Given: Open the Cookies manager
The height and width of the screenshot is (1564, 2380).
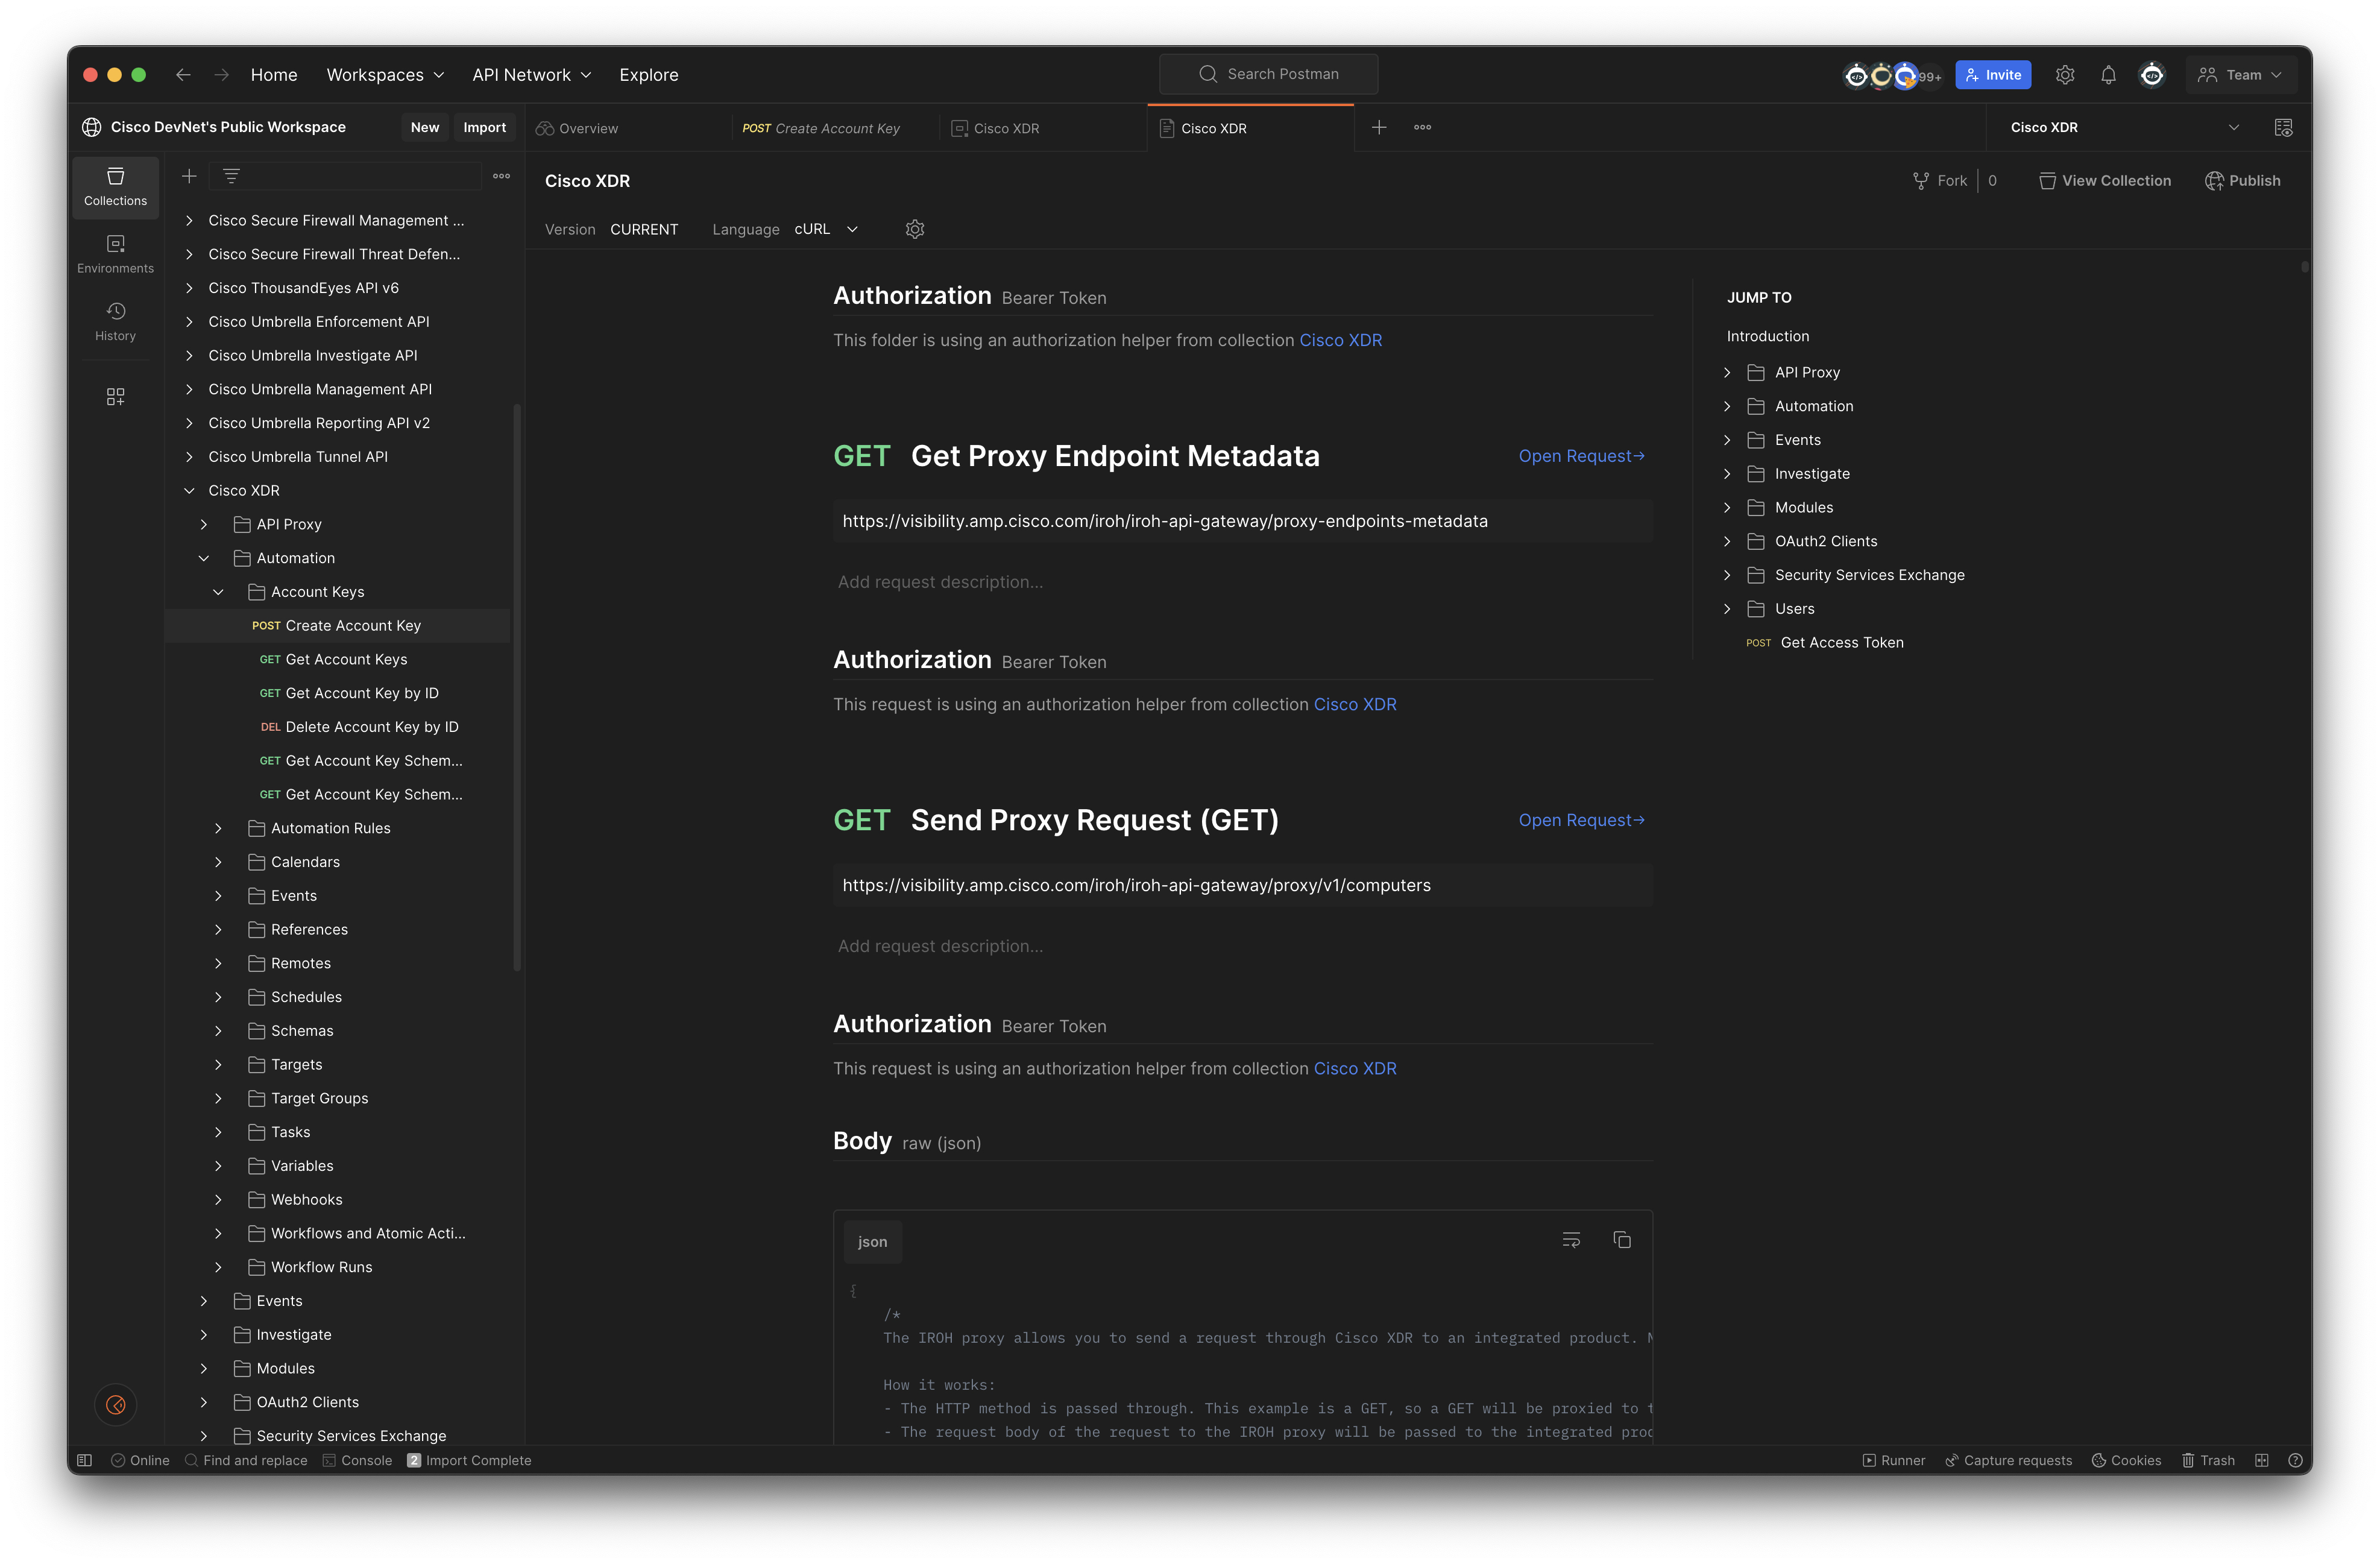Looking at the screenshot, I should click(x=2126, y=1460).
